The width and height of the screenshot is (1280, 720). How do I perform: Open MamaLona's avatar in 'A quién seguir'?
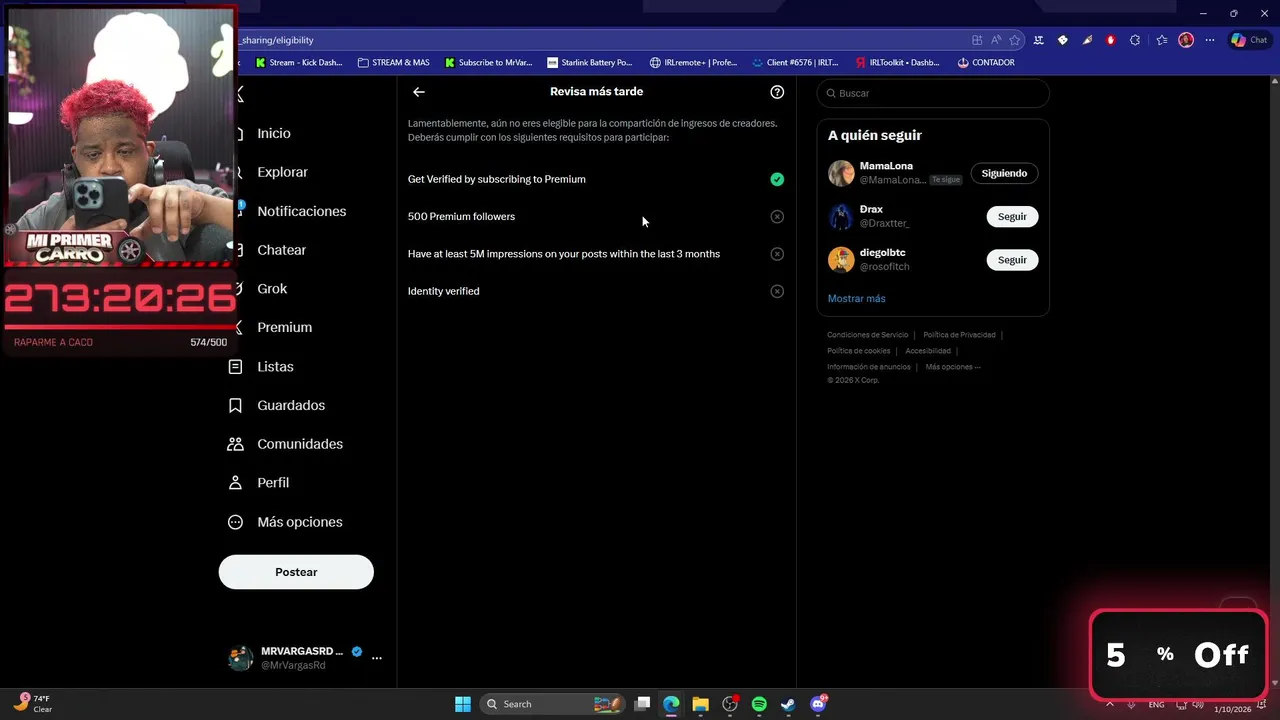tap(841, 173)
